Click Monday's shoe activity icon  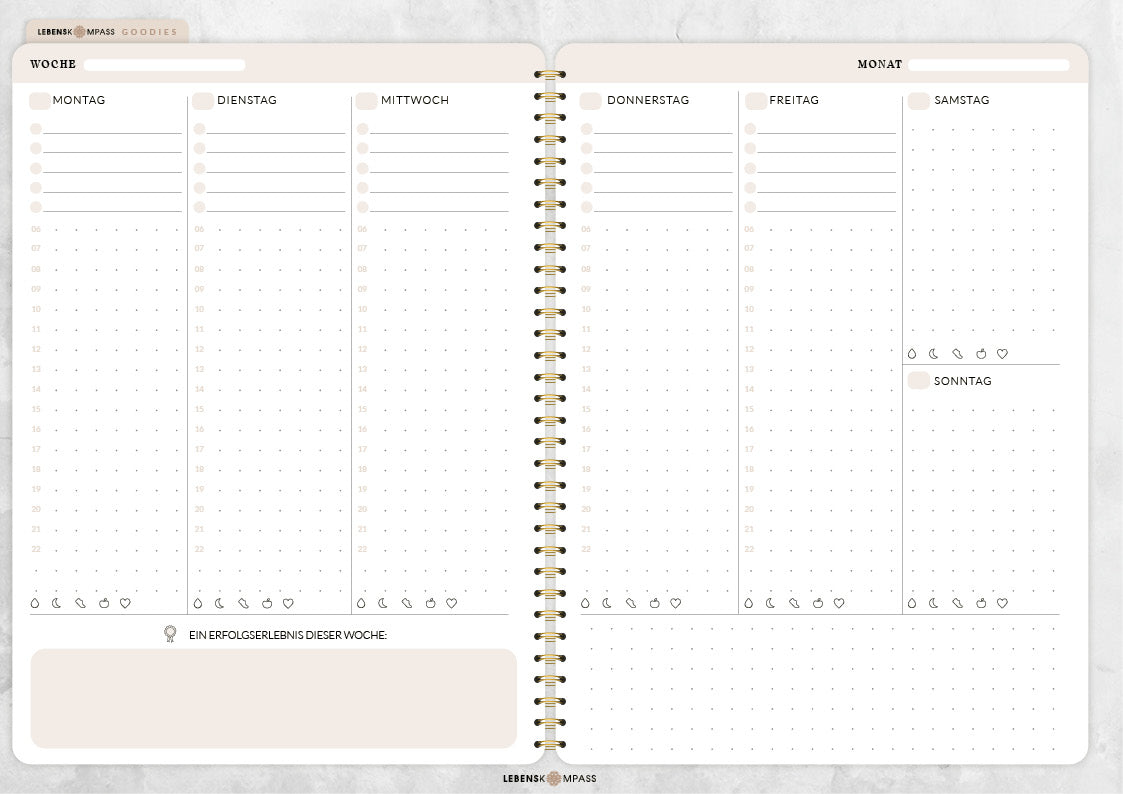coord(80,604)
